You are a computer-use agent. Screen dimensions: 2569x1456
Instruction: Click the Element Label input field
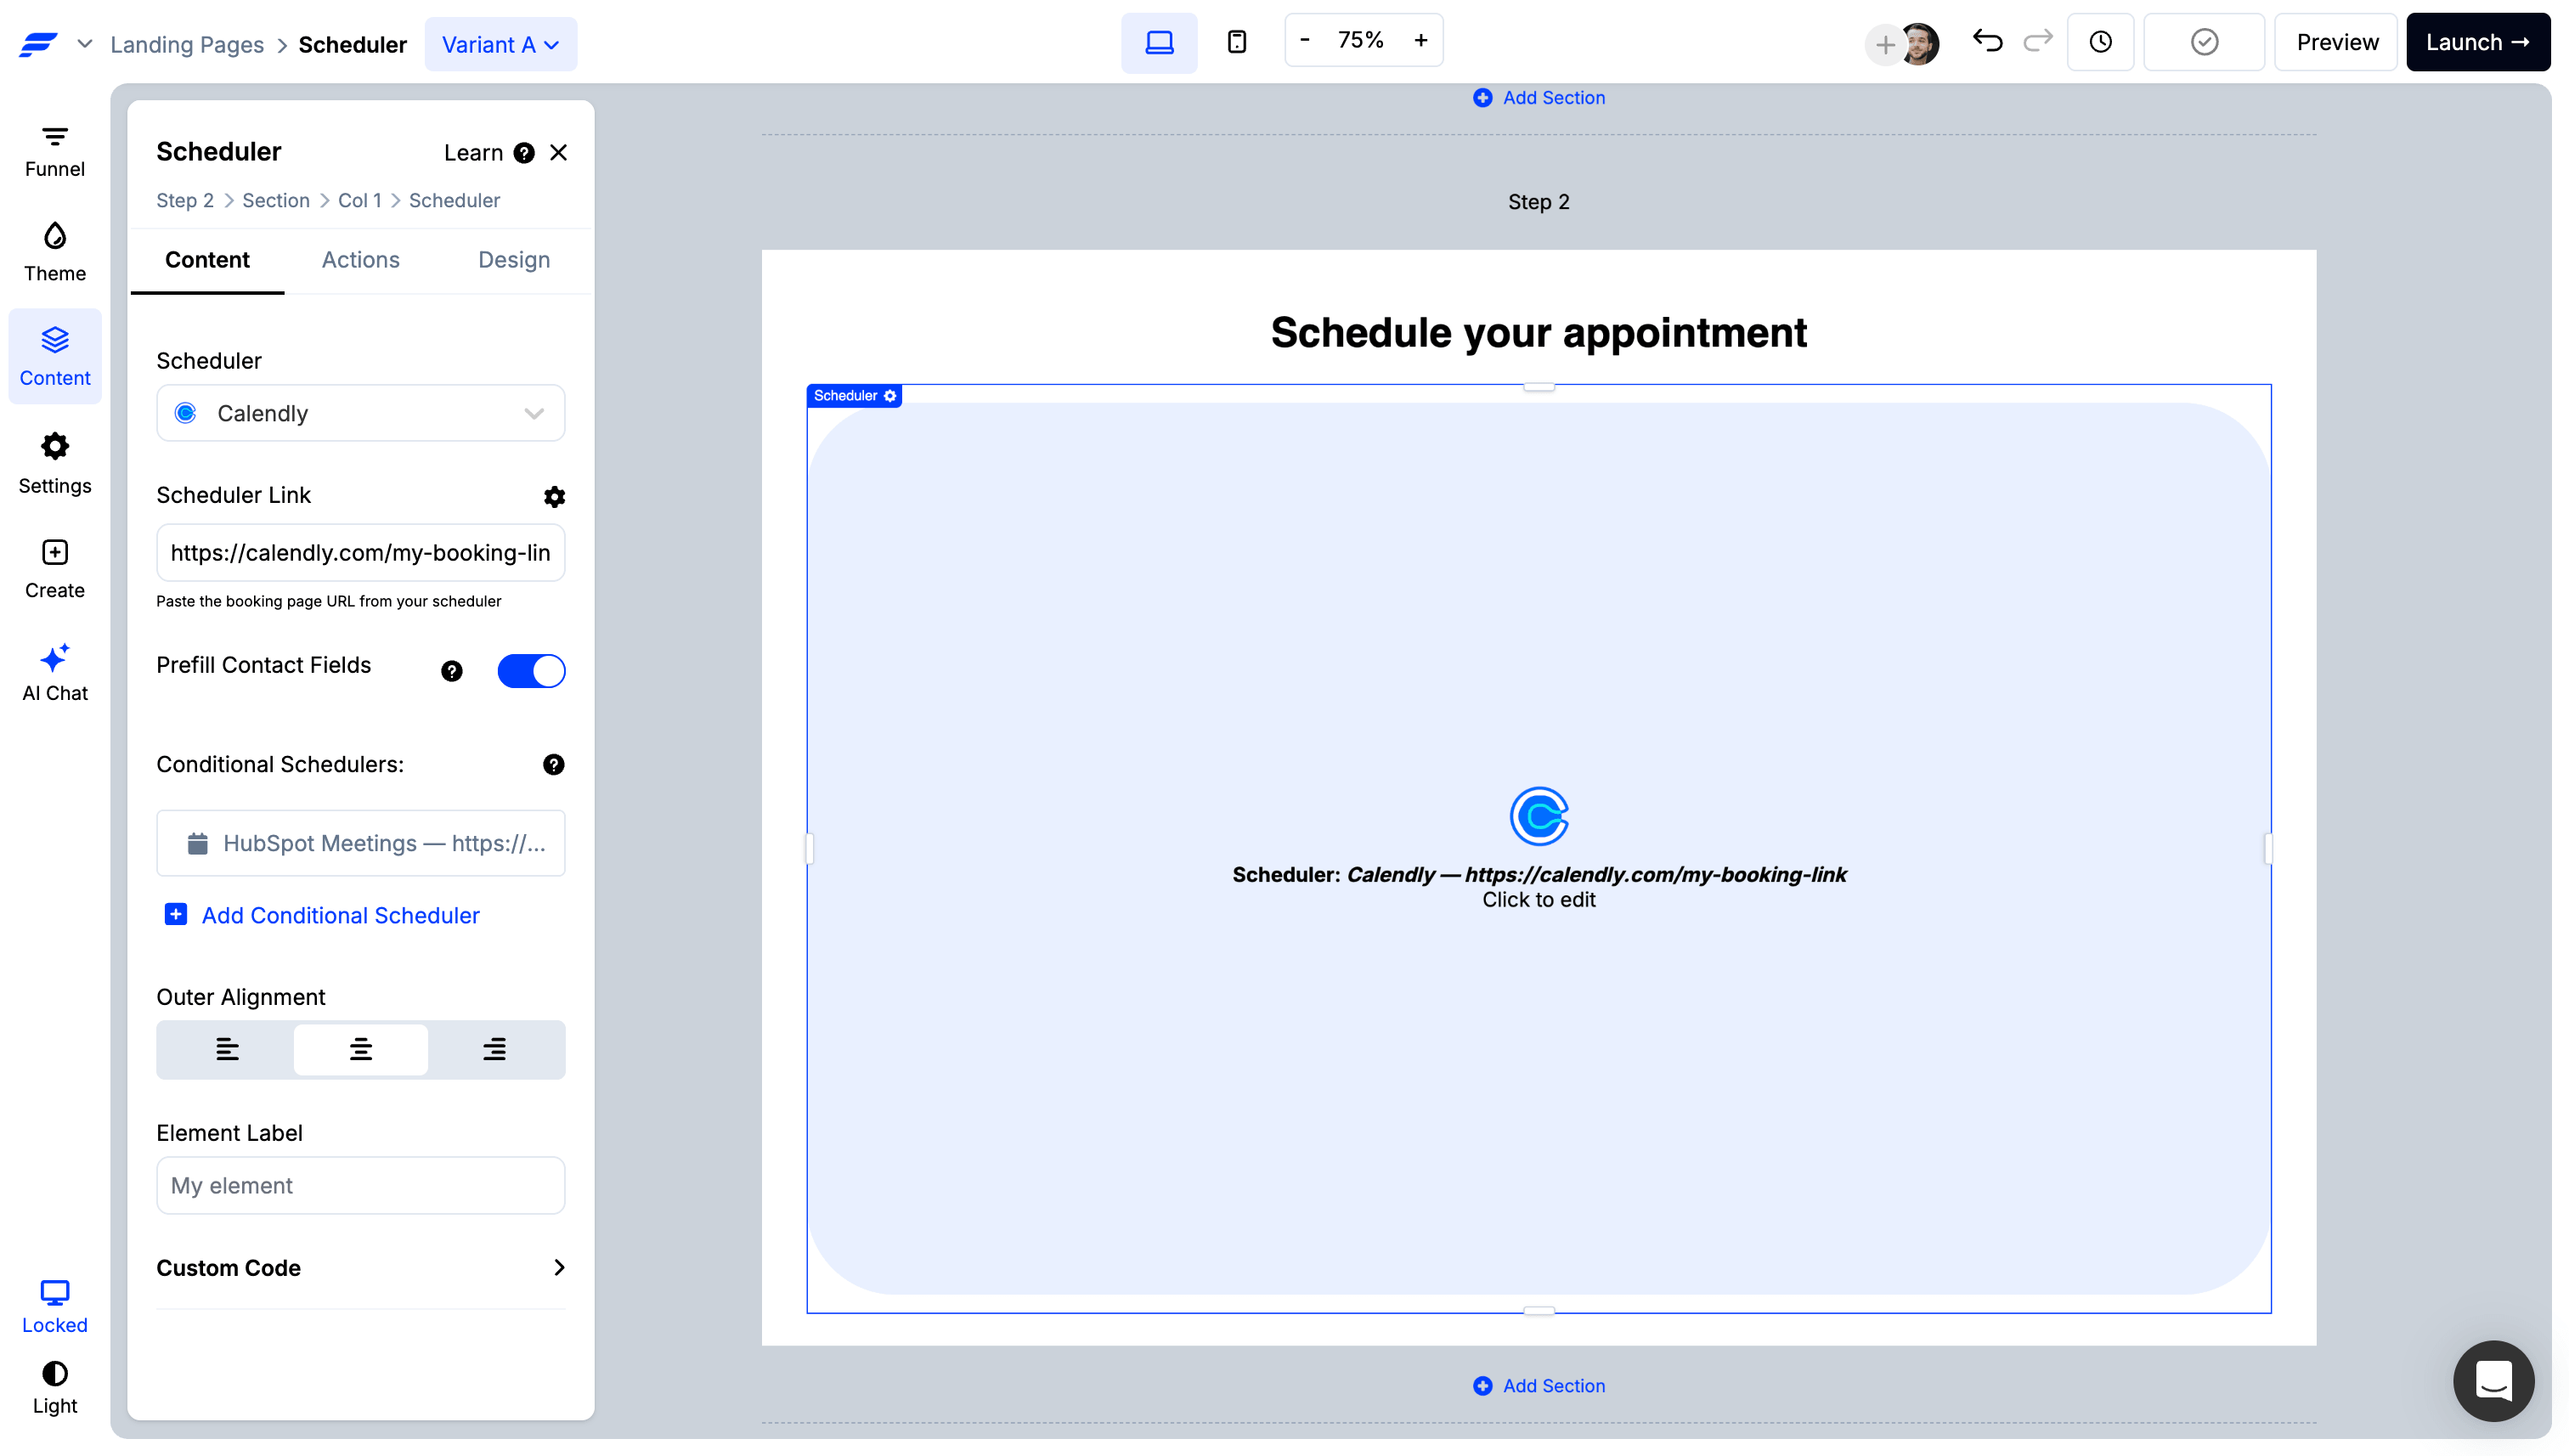pos(360,1186)
